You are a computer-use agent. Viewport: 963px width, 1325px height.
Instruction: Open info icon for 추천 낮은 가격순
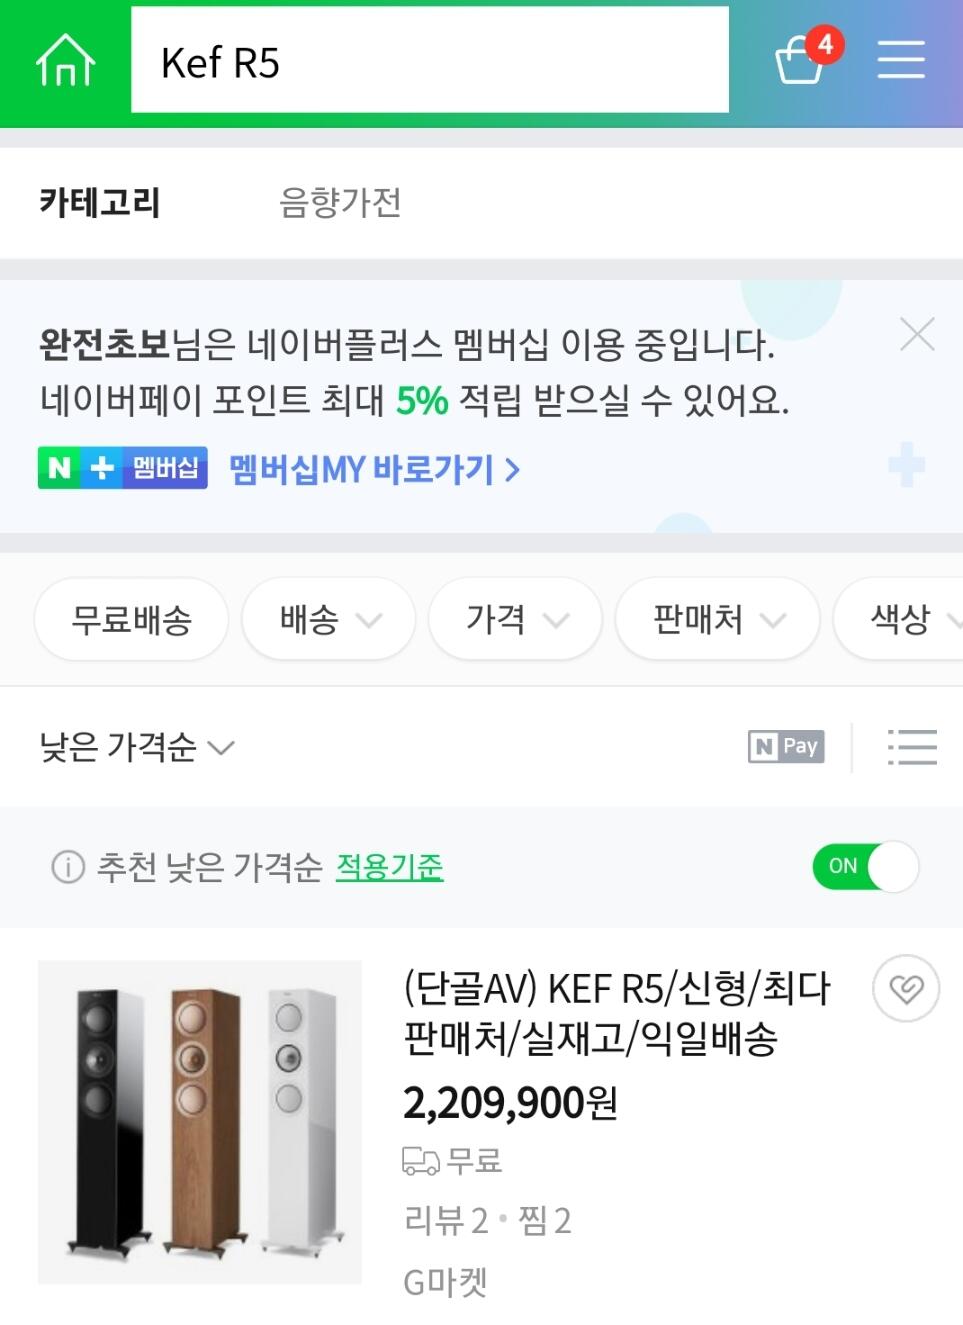(68, 866)
